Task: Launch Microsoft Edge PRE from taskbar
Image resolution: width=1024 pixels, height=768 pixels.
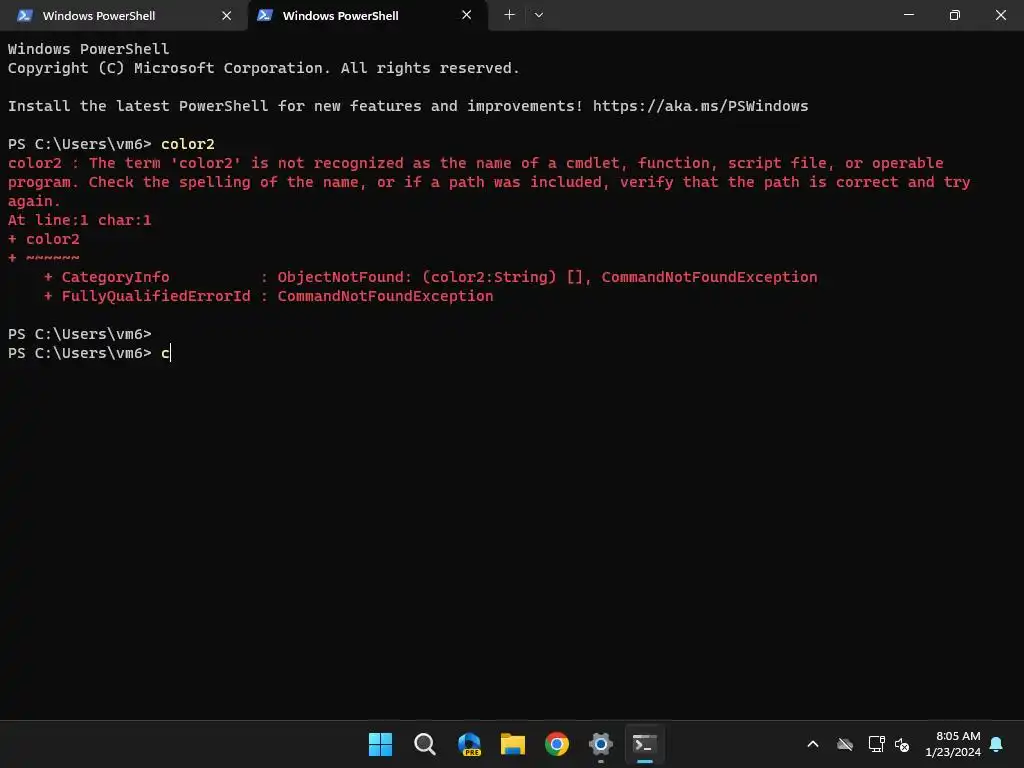Action: click(x=469, y=744)
